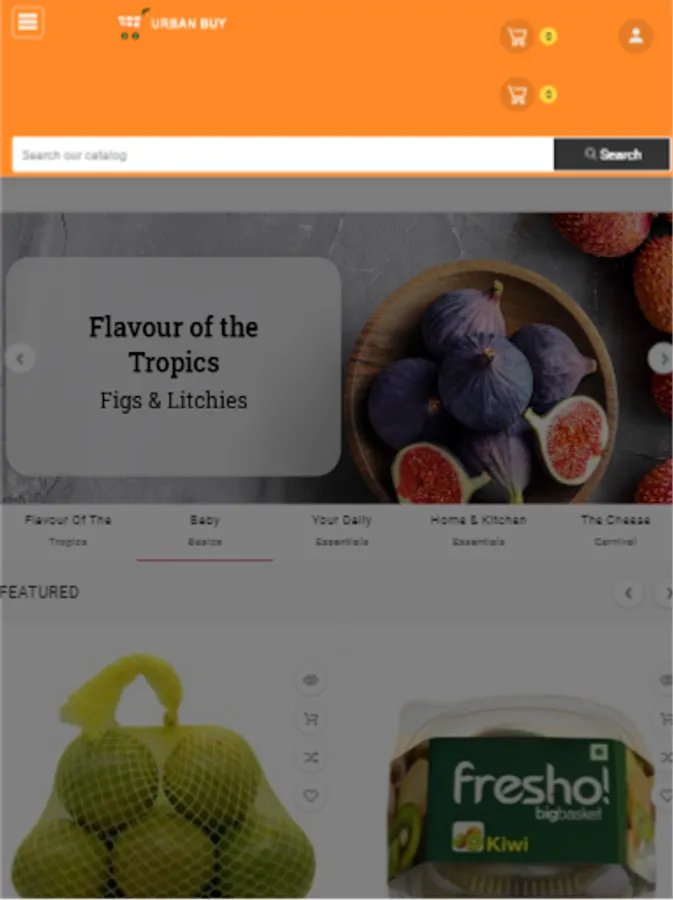The image size is (673, 900).
Task: Open the user account icon
Action: coord(635,36)
